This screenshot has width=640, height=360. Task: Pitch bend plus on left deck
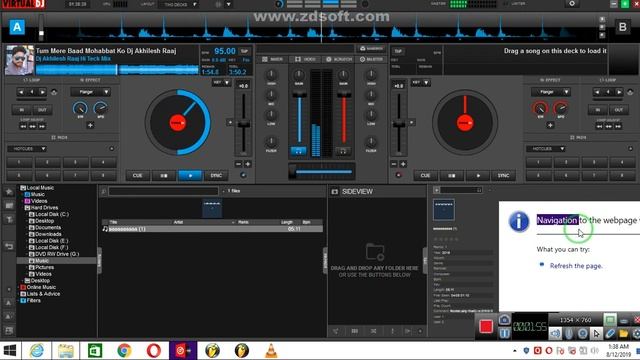click(247, 164)
